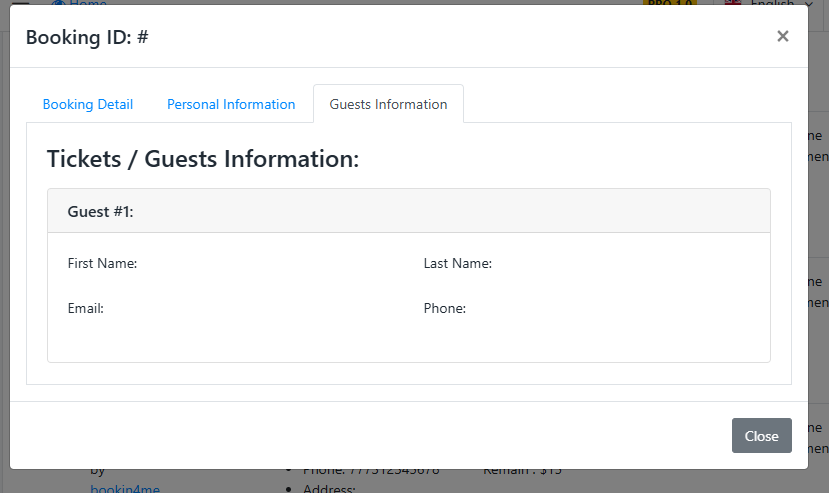Click the yellow PRO 1.0 badge

pyautogui.click(x=670, y=3)
